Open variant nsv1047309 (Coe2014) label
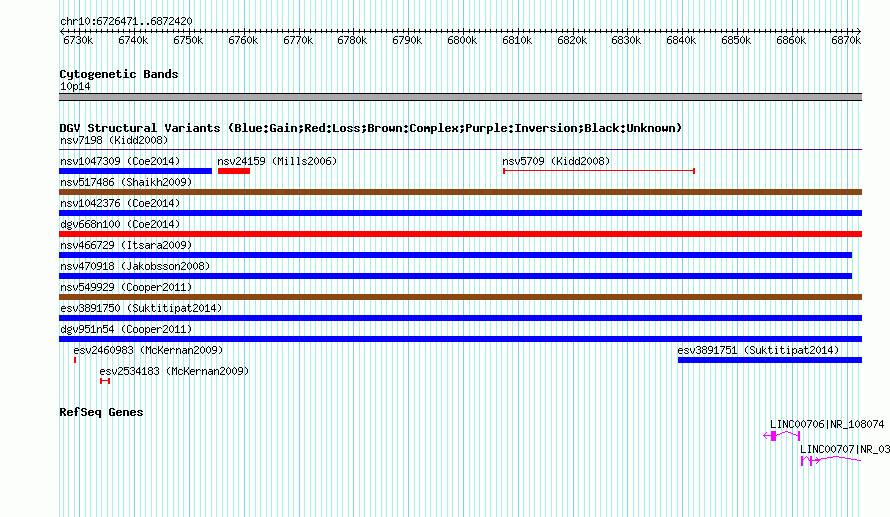Screen dimensions: 890x517 [x=120, y=161]
